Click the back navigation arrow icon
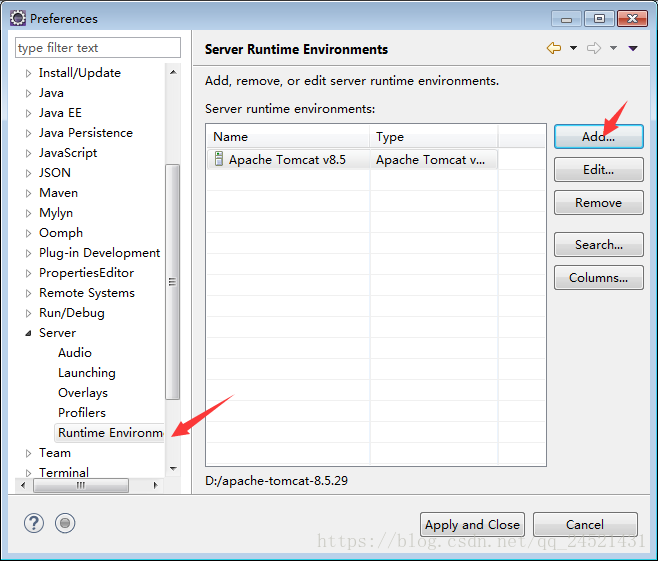658x561 pixels. [554, 48]
